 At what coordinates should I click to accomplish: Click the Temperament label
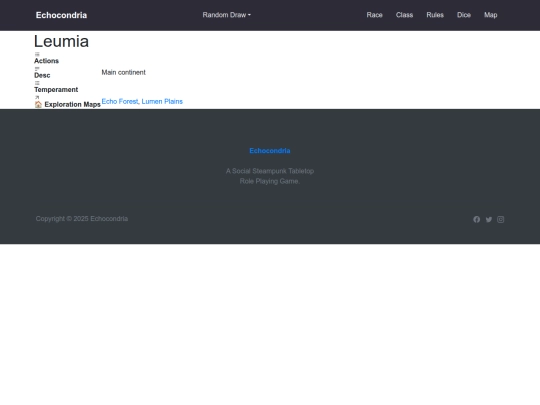(56, 90)
